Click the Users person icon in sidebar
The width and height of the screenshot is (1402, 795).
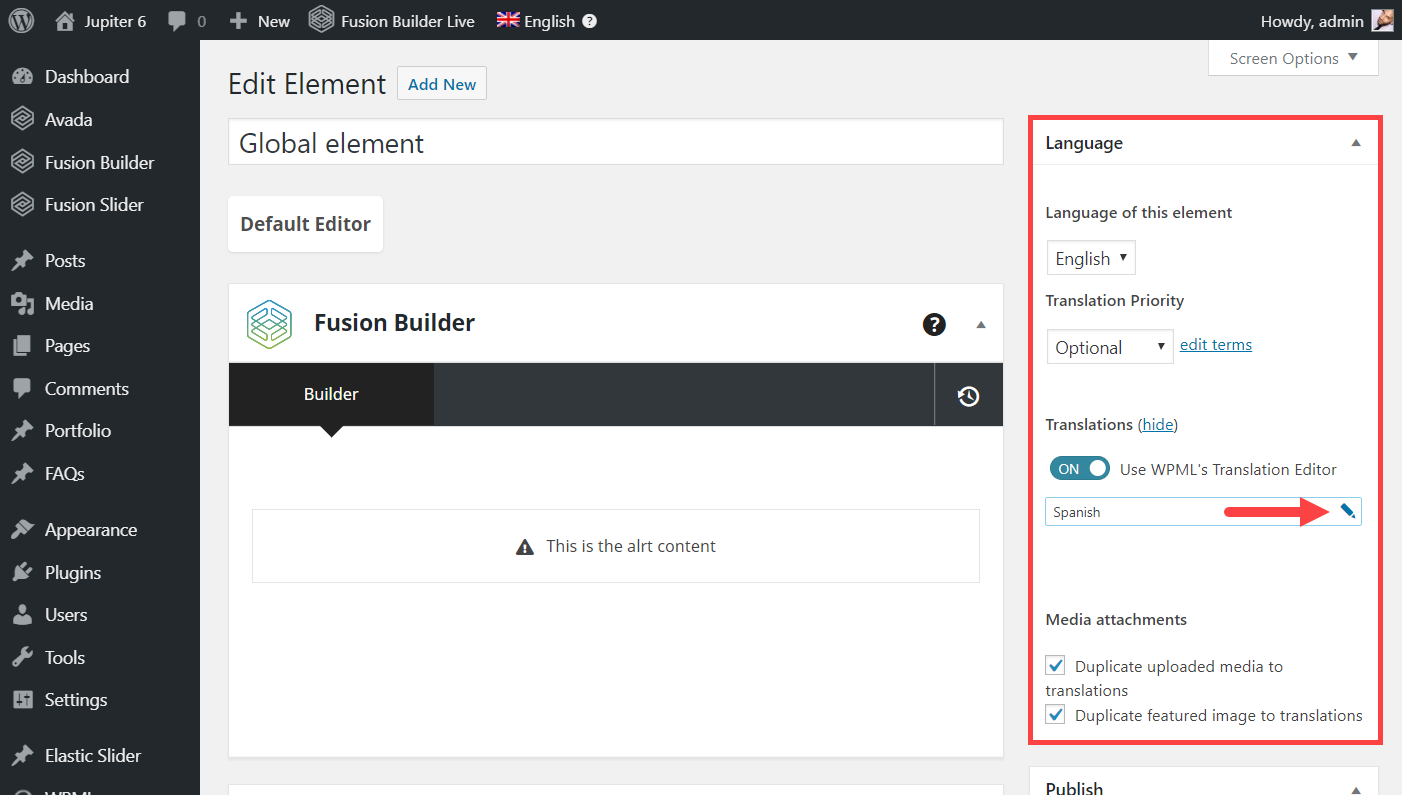pyautogui.click(x=22, y=615)
